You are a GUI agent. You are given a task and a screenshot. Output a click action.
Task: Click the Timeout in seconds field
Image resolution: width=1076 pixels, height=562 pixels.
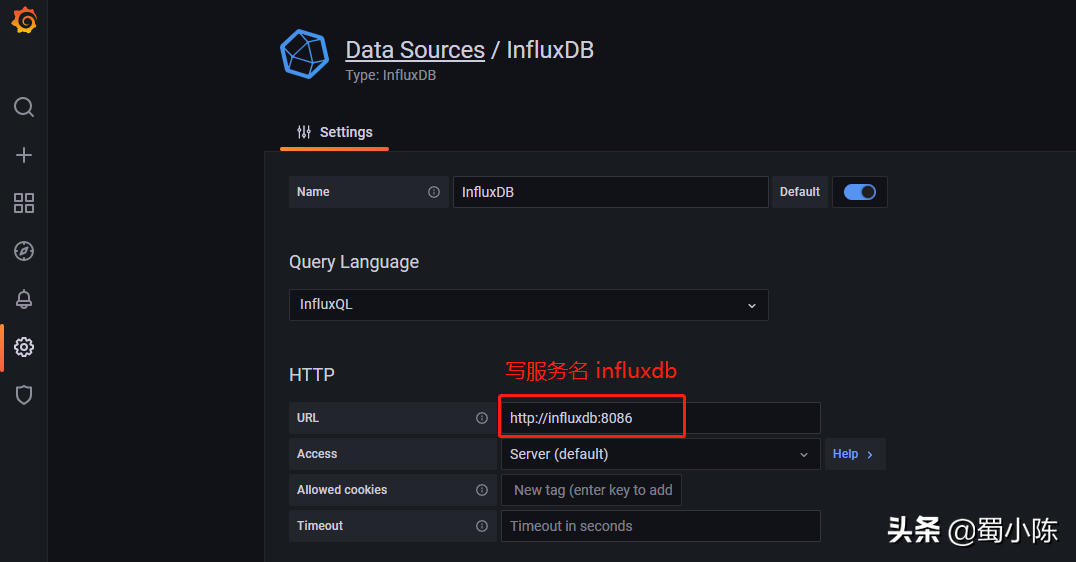[x=660, y=526]
